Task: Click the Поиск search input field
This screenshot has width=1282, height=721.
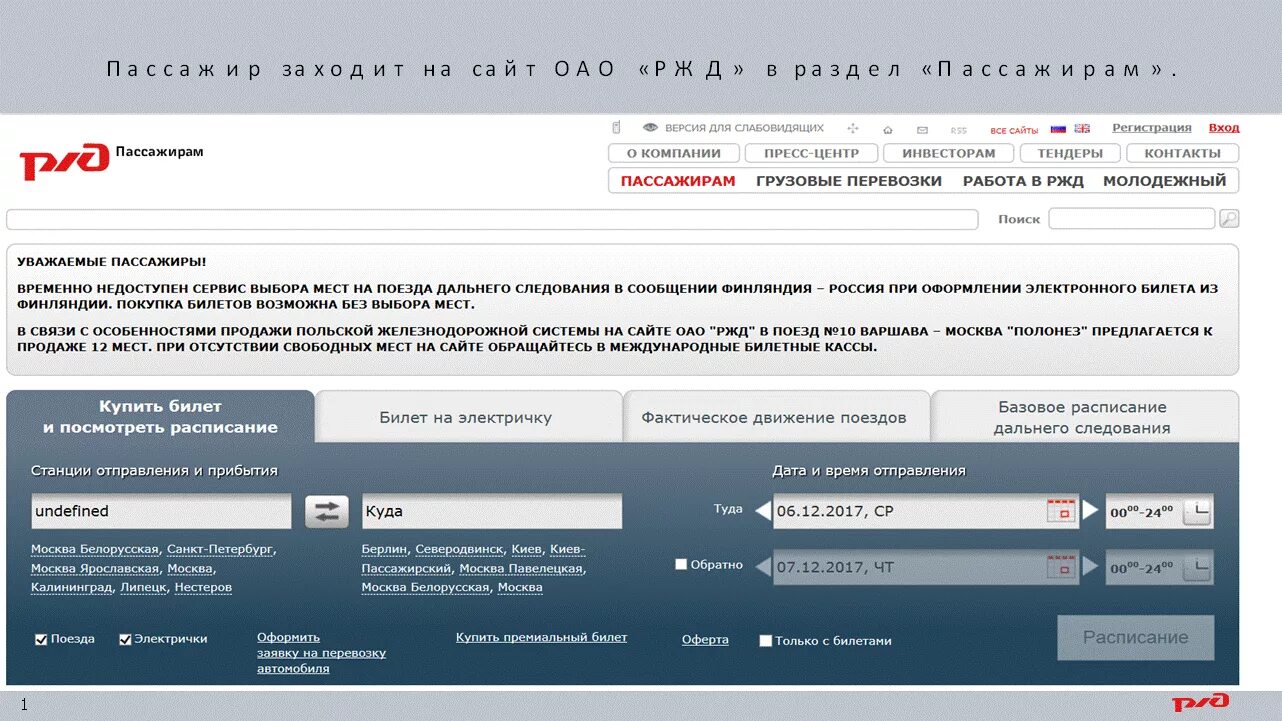Action: tap(1132, 218)
